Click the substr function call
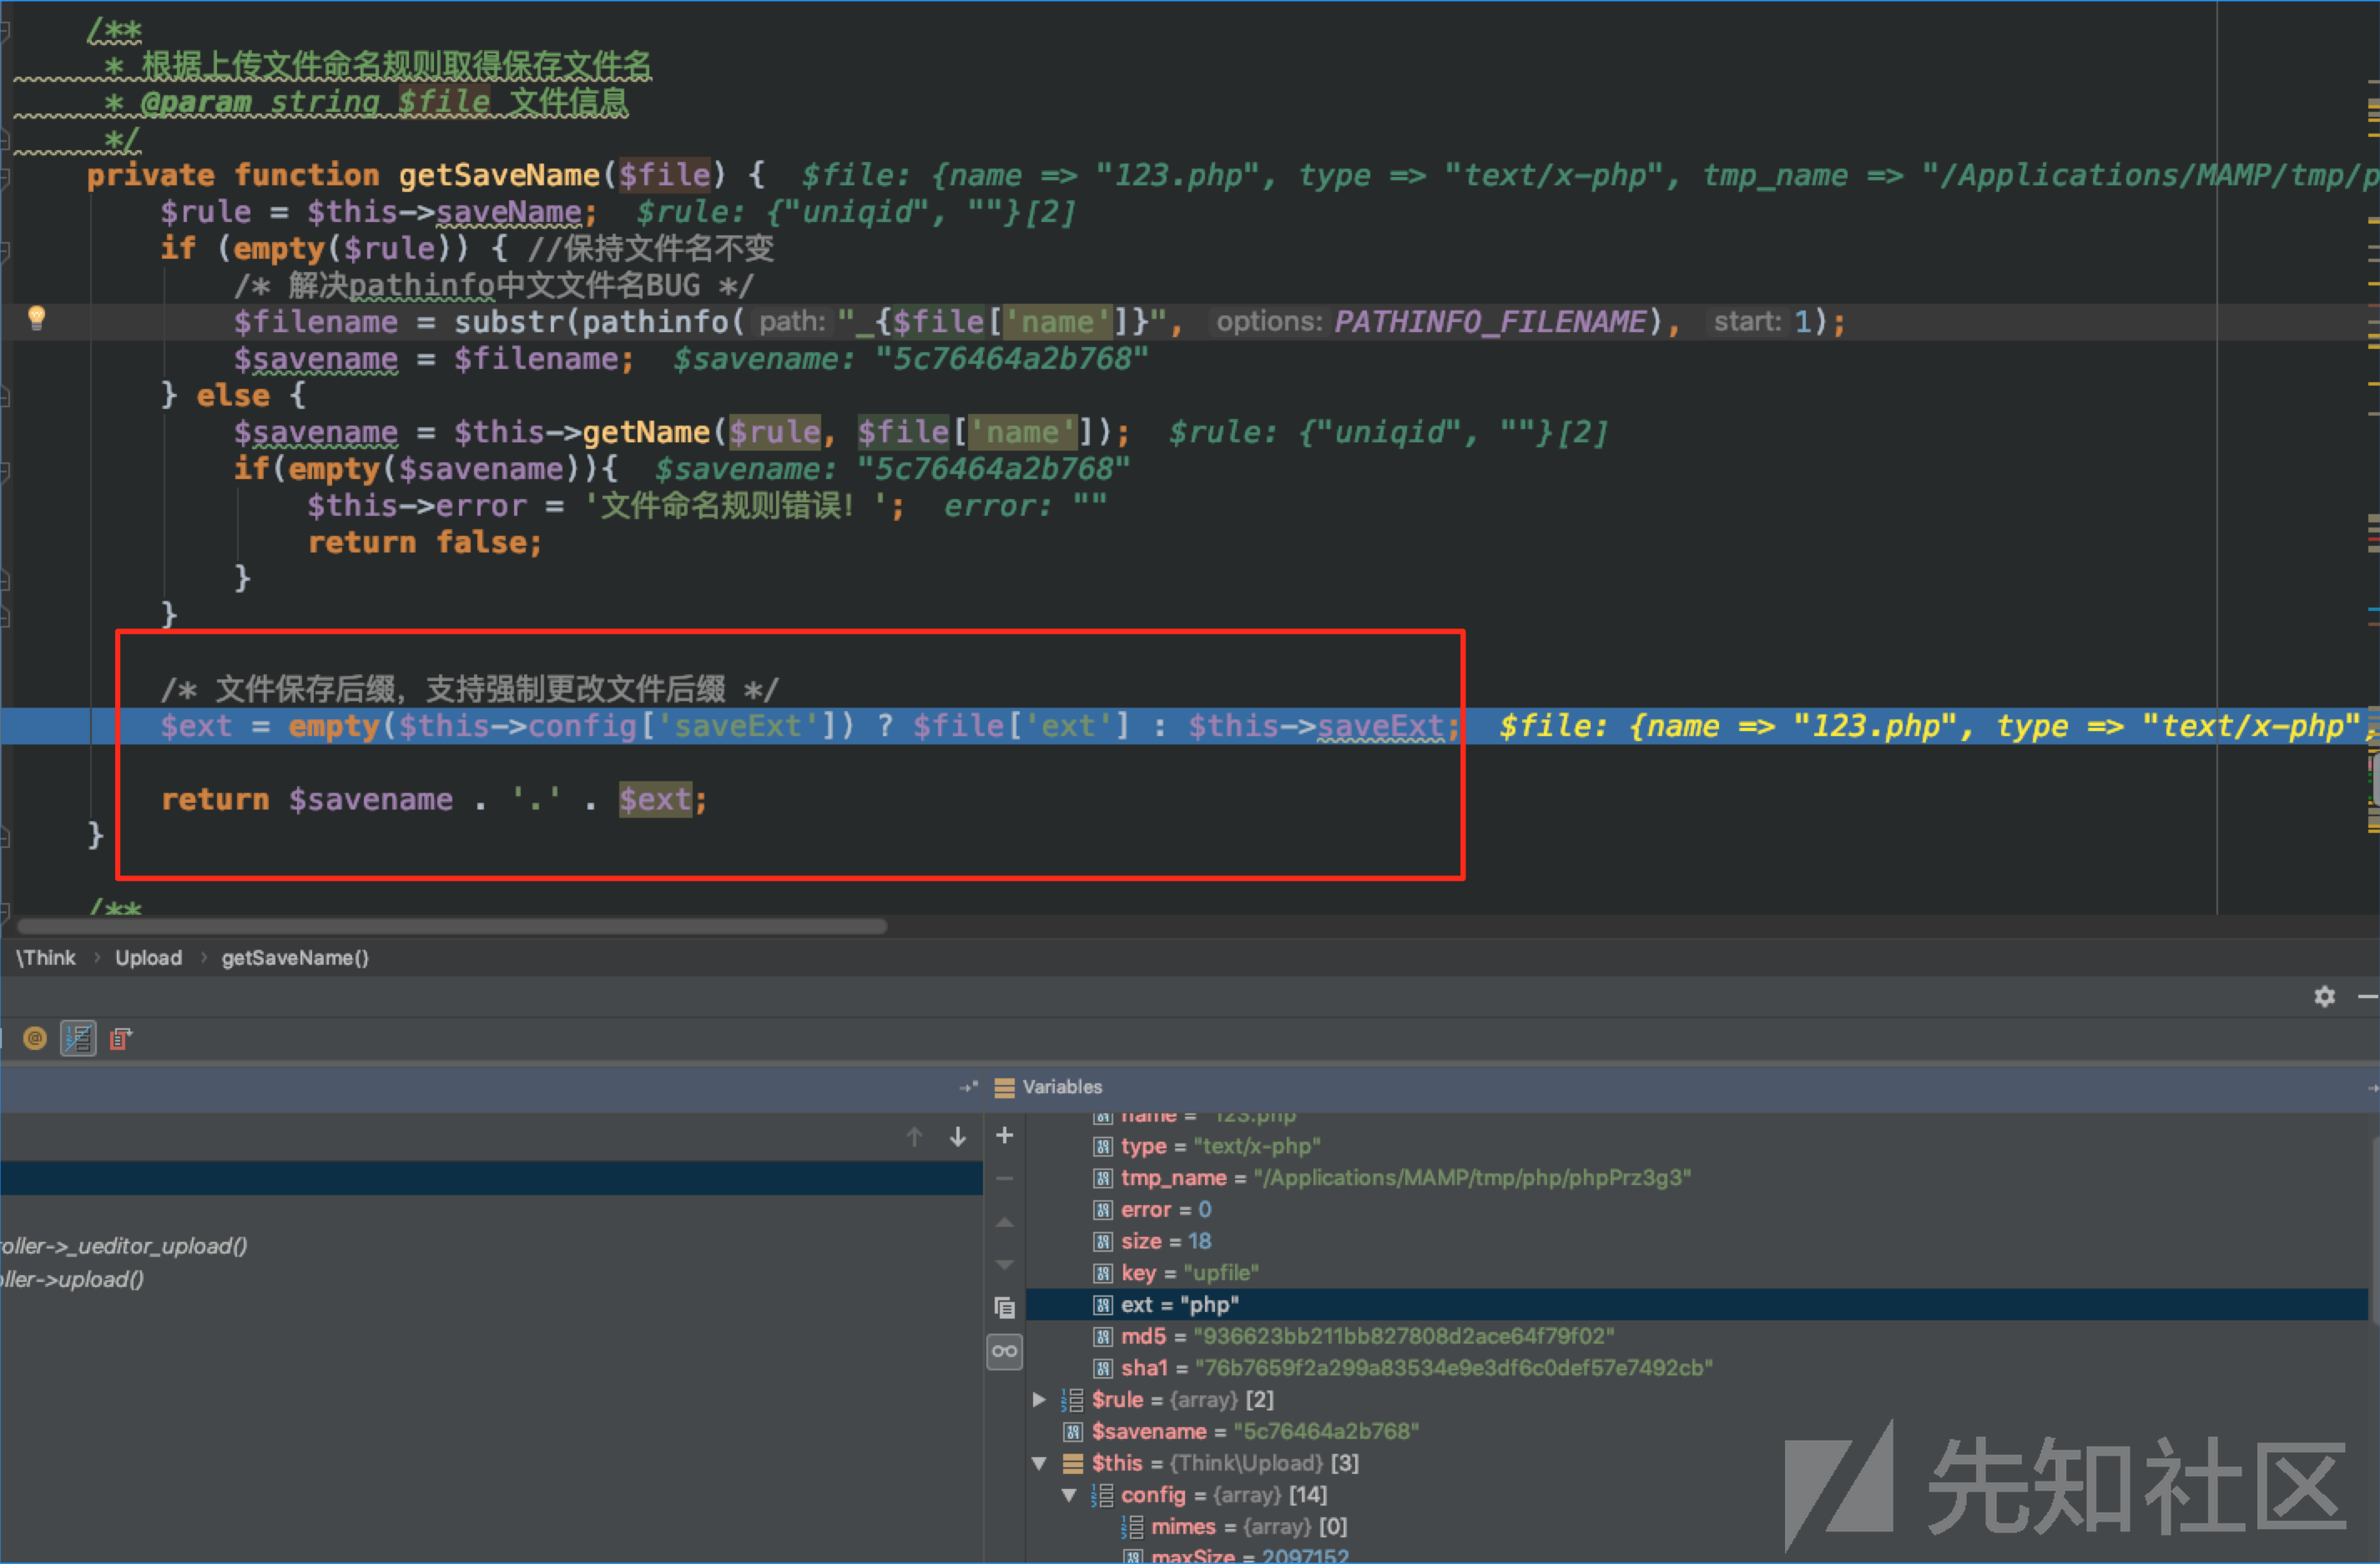 click(509, 322)
